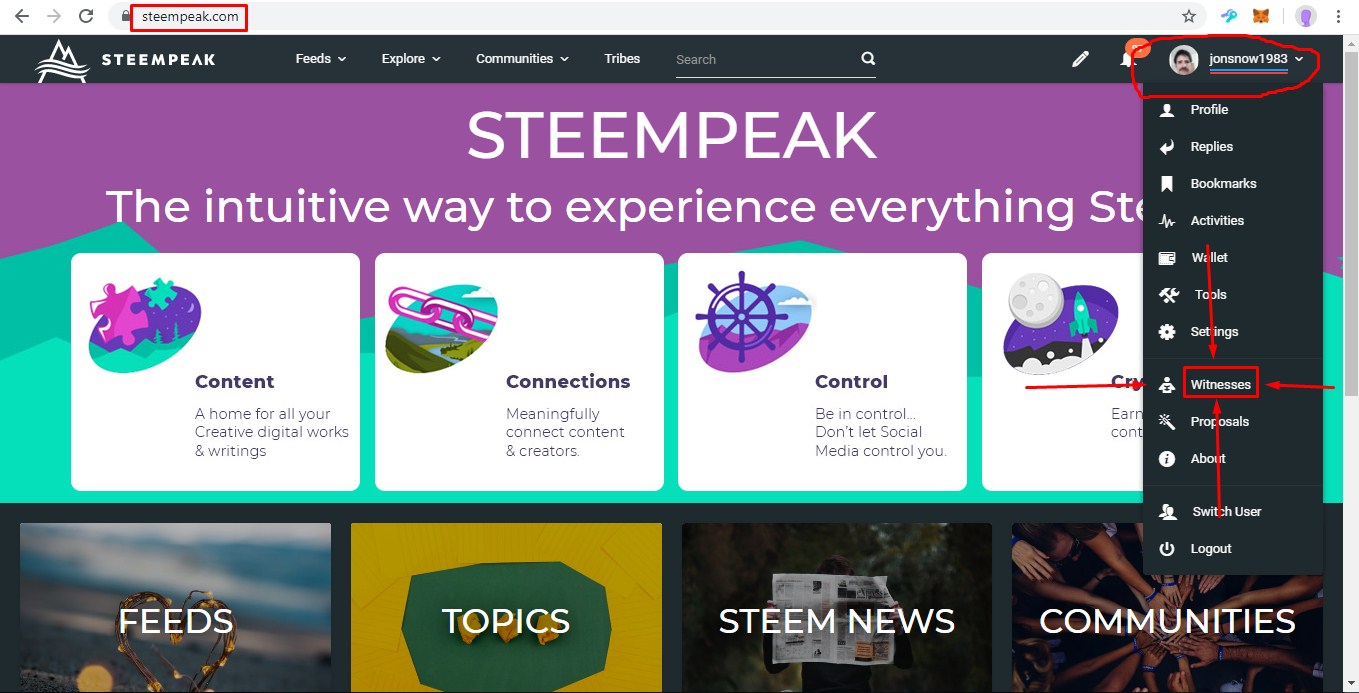The height and width of the screenshot is (693, 1359).
Task: Click the SteemPeak mountain logo
Action: (61, 60)
